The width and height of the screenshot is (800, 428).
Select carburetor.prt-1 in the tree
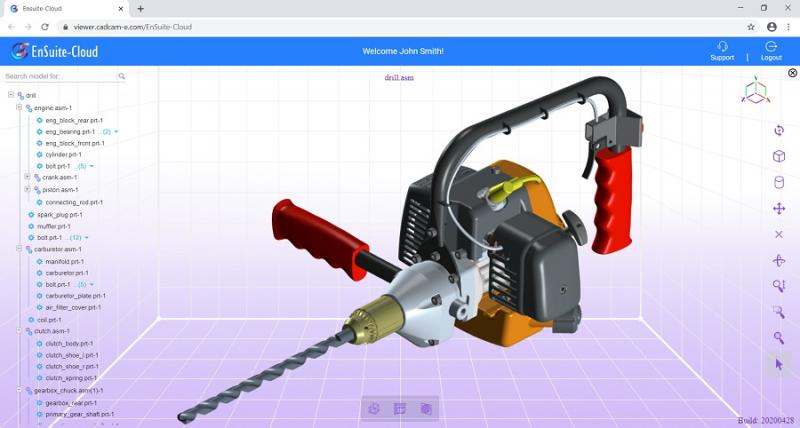(x=67, y=273)
